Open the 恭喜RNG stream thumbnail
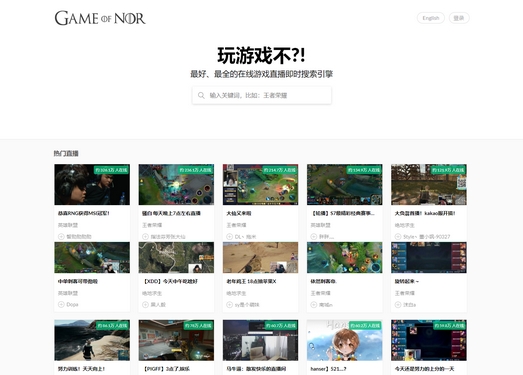 click(92, 184)
